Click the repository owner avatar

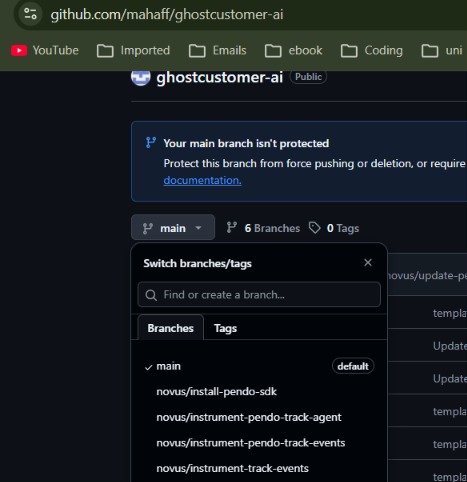point(140,78)
